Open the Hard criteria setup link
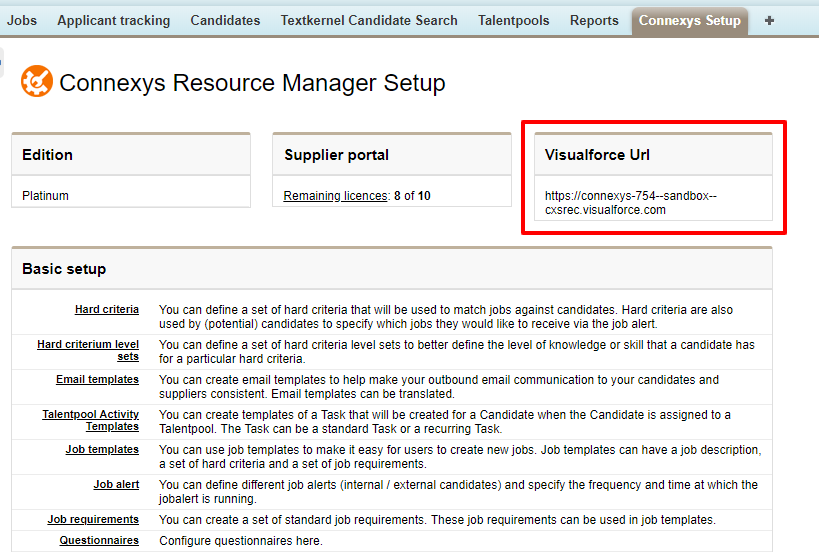The height and width of the screenshot is (552, 819). pyautogui.click(x=107, y=309)
